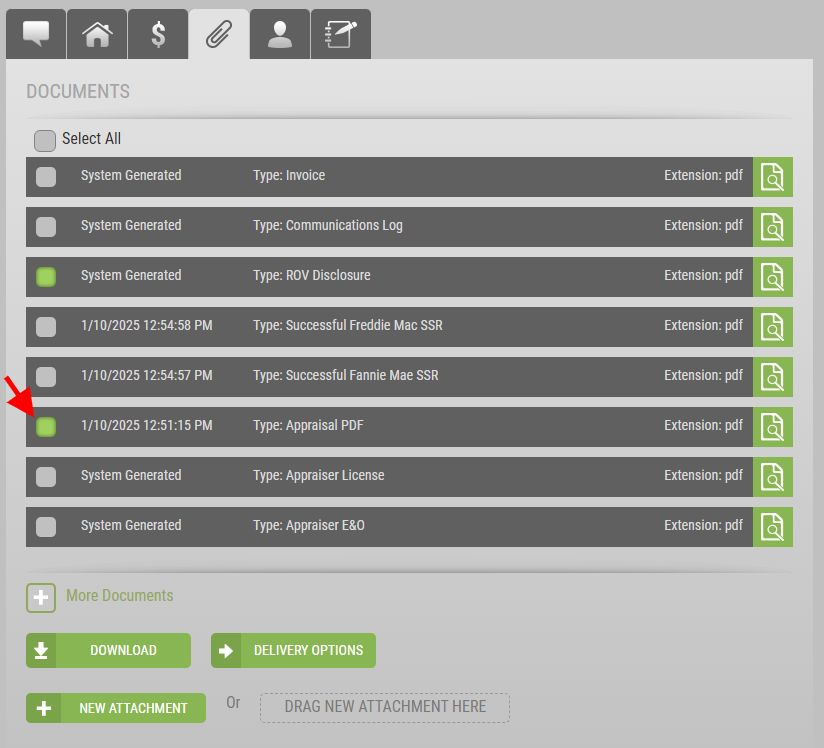
Task: Open the speech bubble messages tab
Action: tap(36, 34)
